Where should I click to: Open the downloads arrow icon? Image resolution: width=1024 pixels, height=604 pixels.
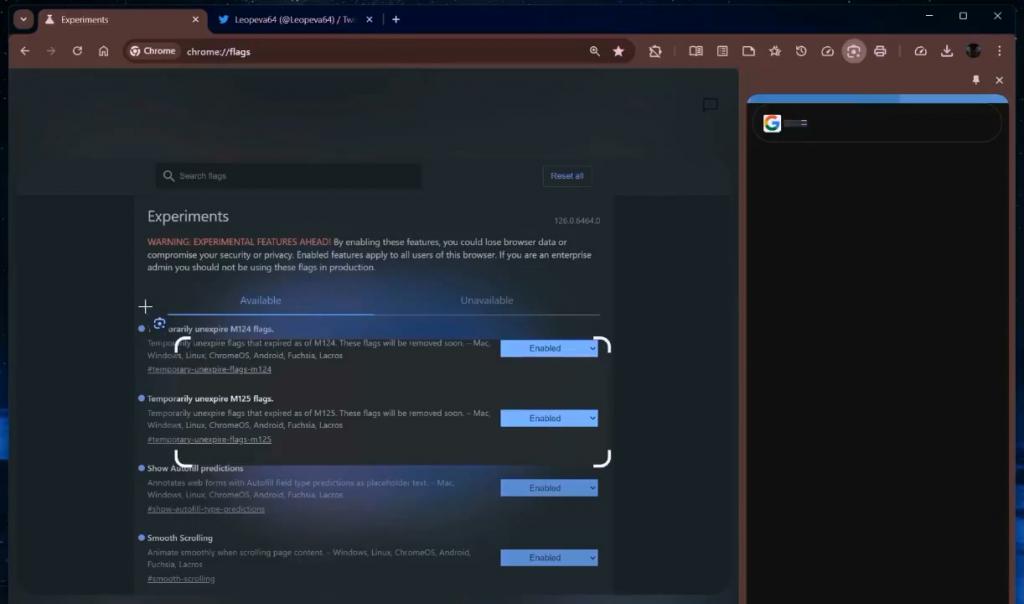click(x=947, y=51)
